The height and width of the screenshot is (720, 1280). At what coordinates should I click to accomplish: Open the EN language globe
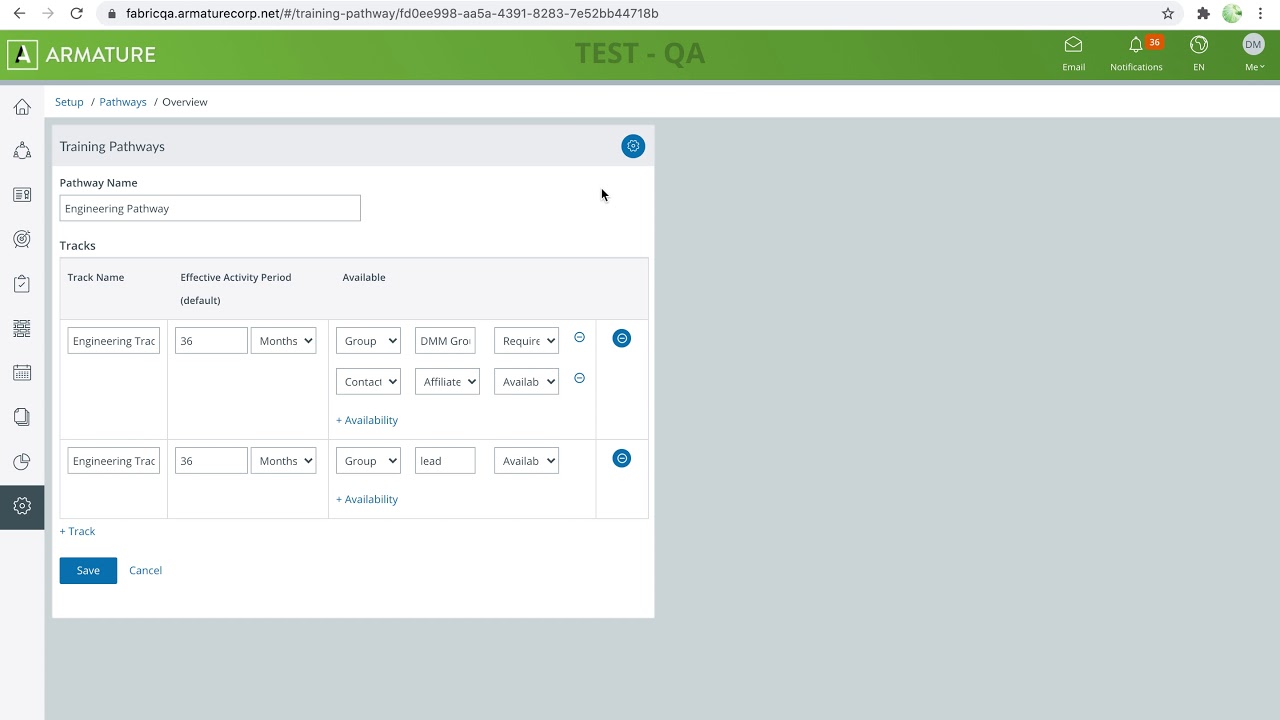(1199, 54)
